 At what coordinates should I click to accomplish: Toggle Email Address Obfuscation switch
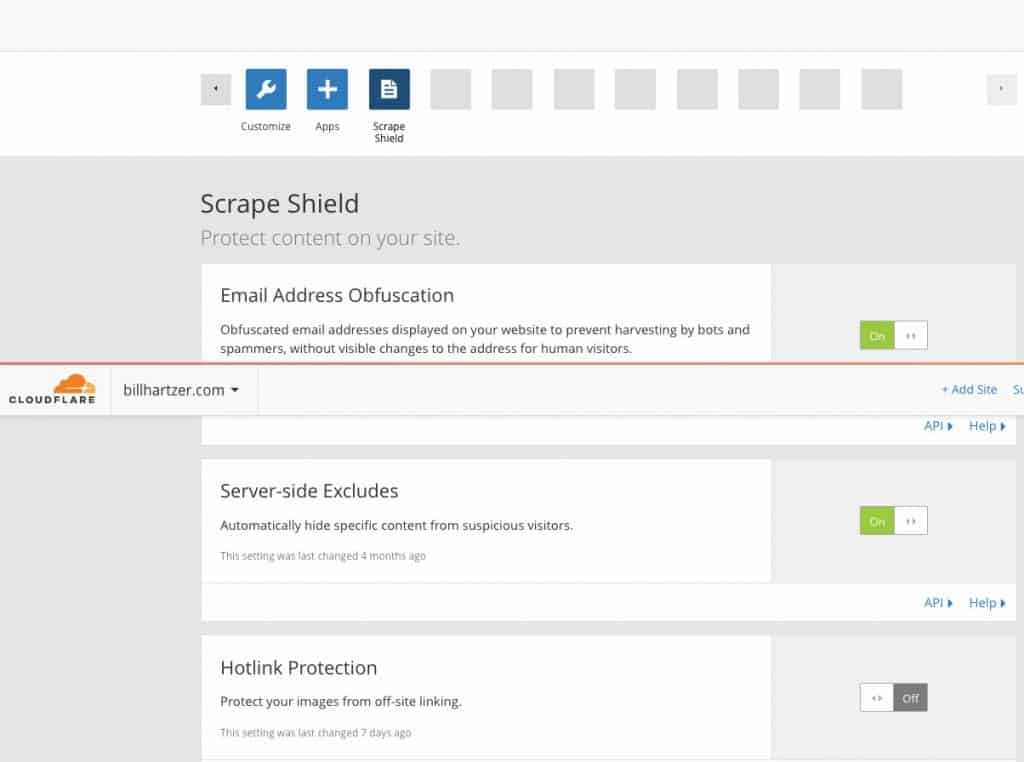(x=893, y=336)
